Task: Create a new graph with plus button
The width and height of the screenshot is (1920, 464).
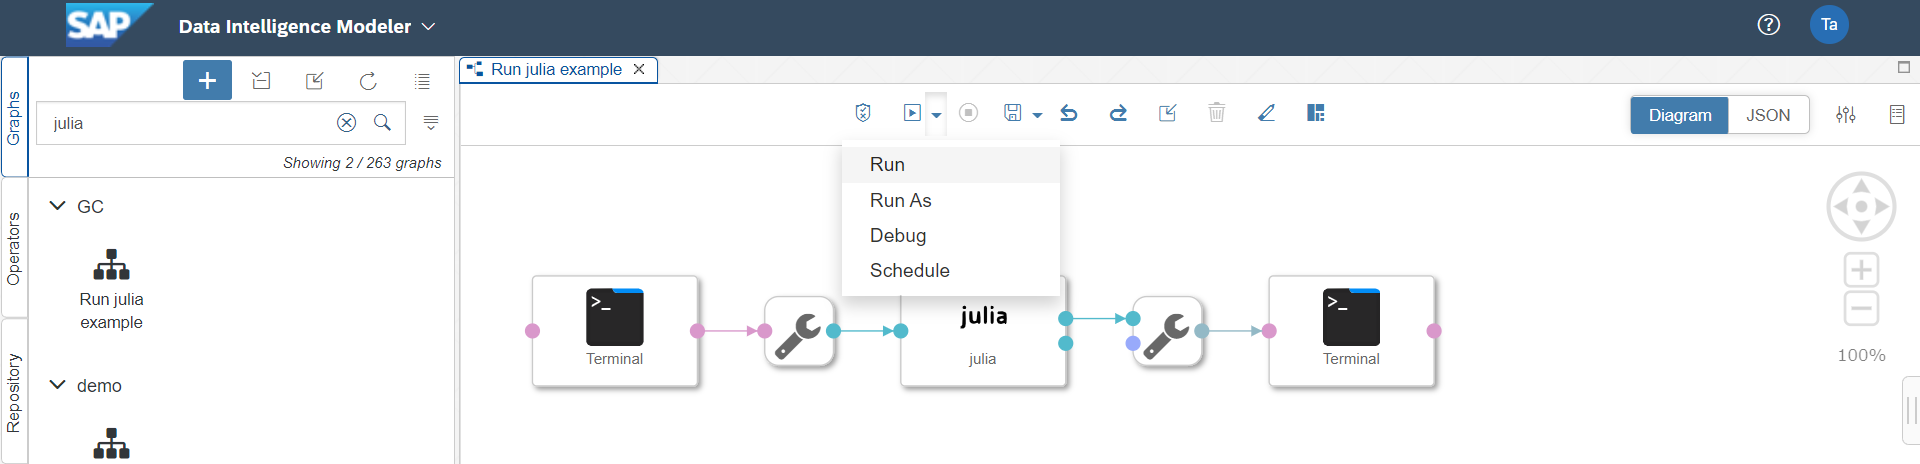Action: [x=207, y=80]
